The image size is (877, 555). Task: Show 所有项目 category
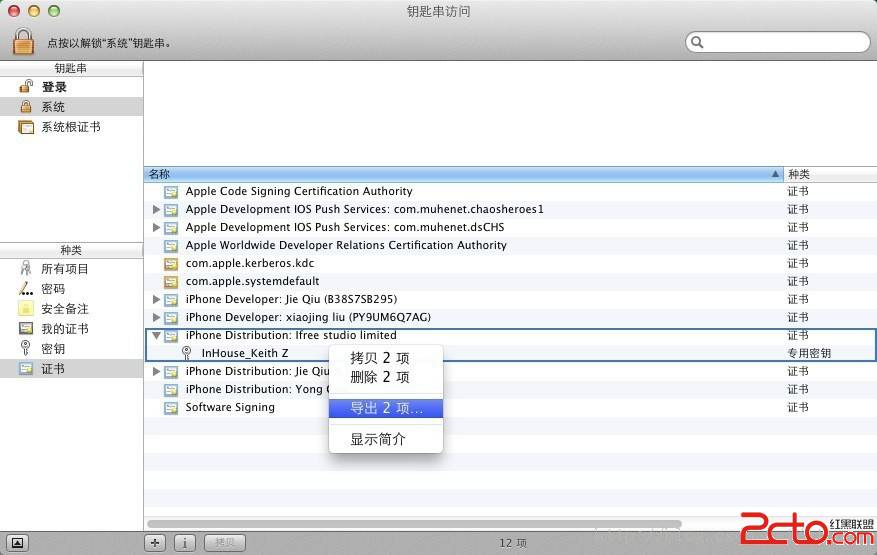click(x=64, y=269)
